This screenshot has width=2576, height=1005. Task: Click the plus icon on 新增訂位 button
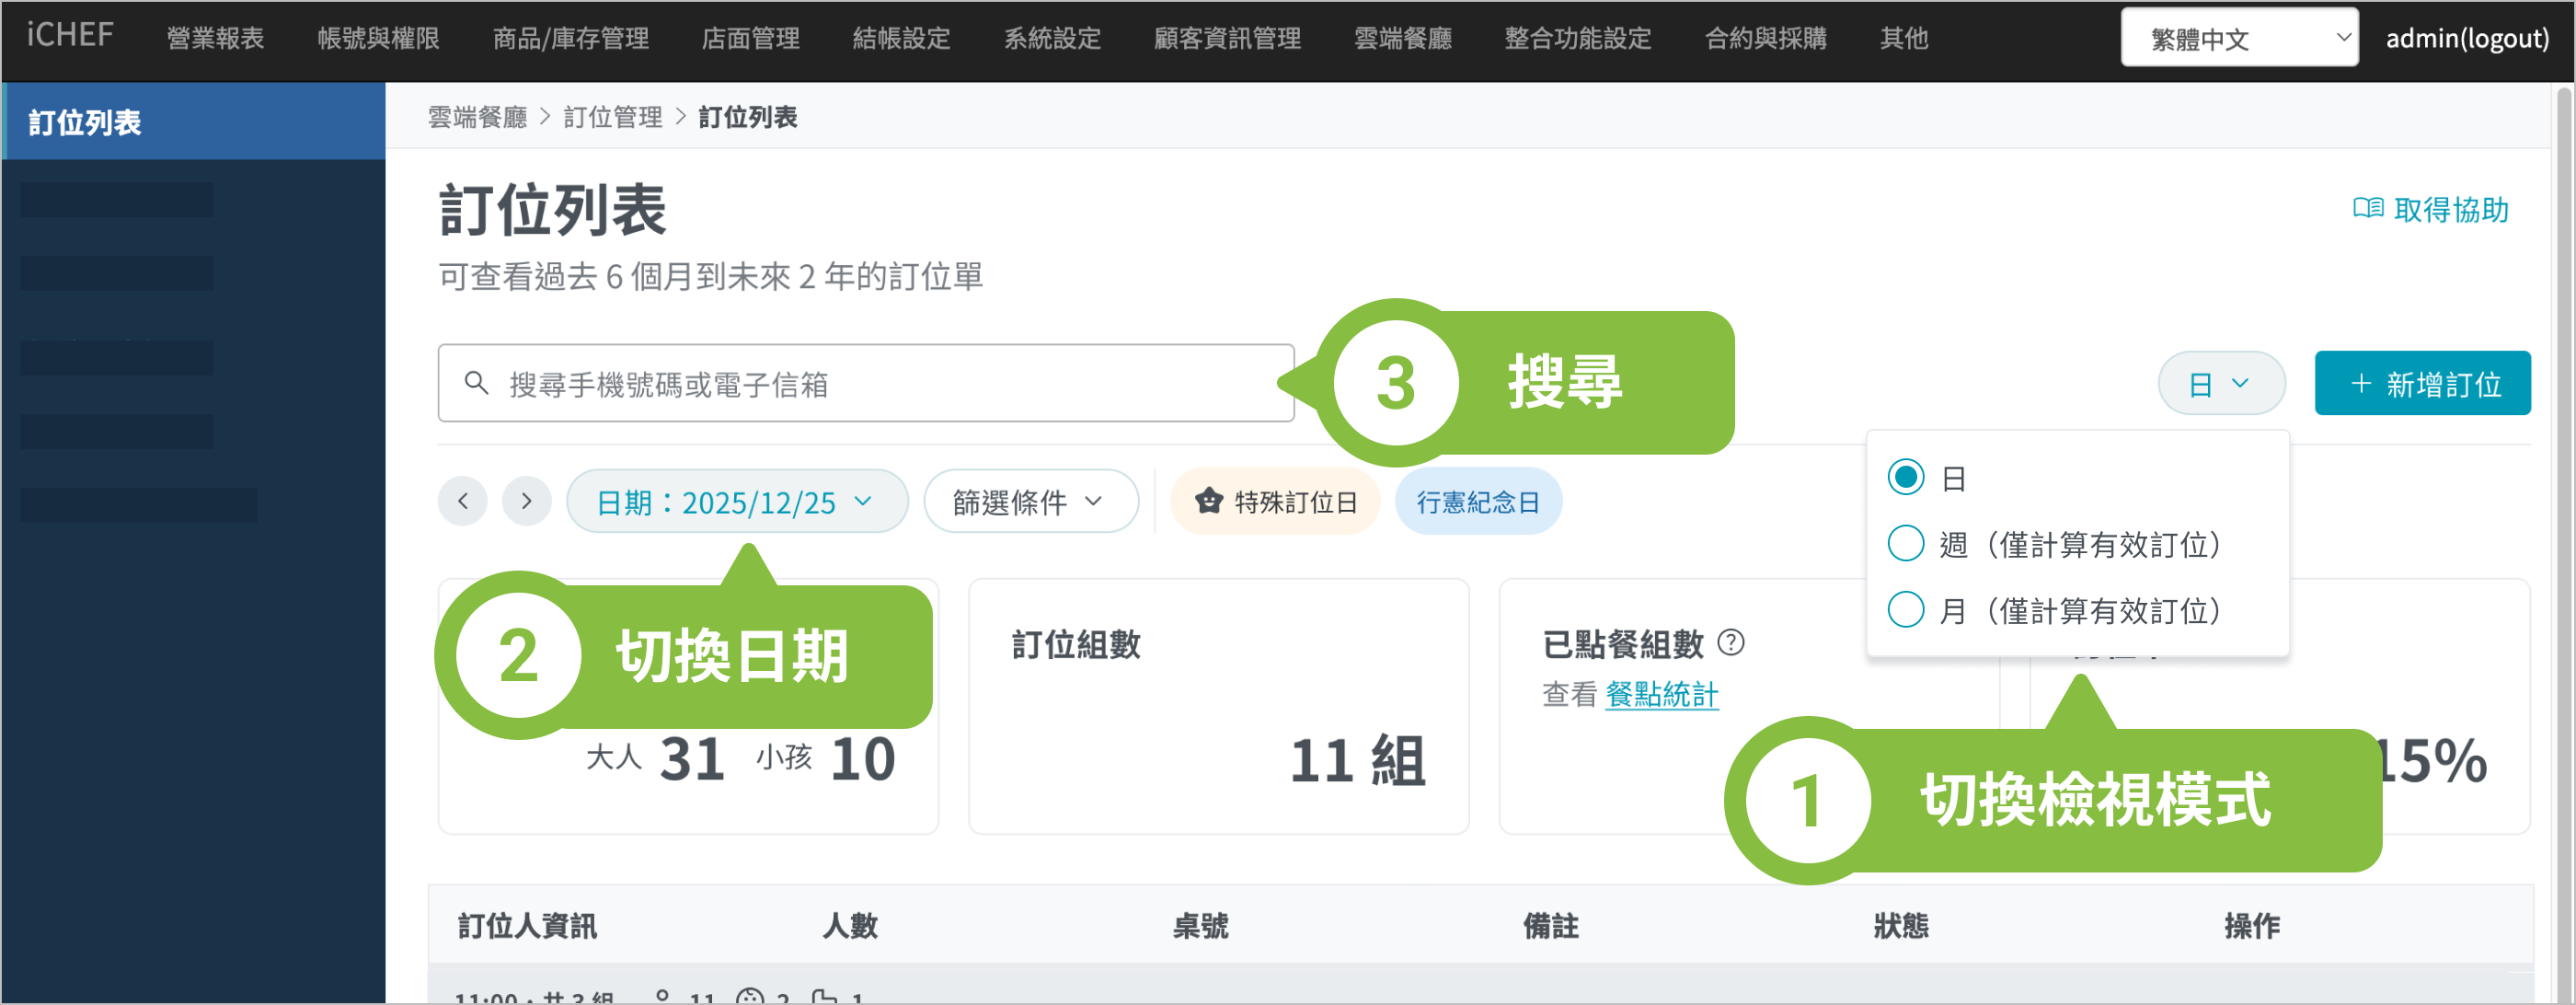click(2361, 383)
